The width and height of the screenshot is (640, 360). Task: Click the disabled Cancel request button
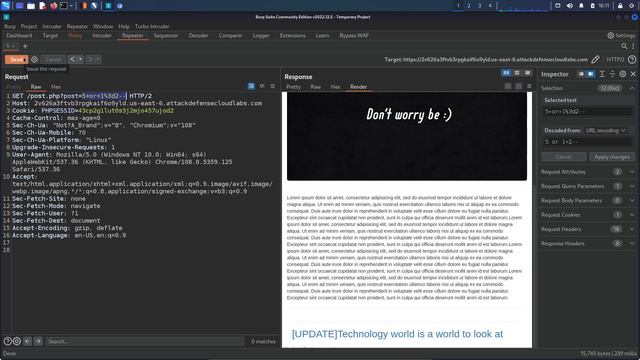pyautogui.click(x=53, y=60)
